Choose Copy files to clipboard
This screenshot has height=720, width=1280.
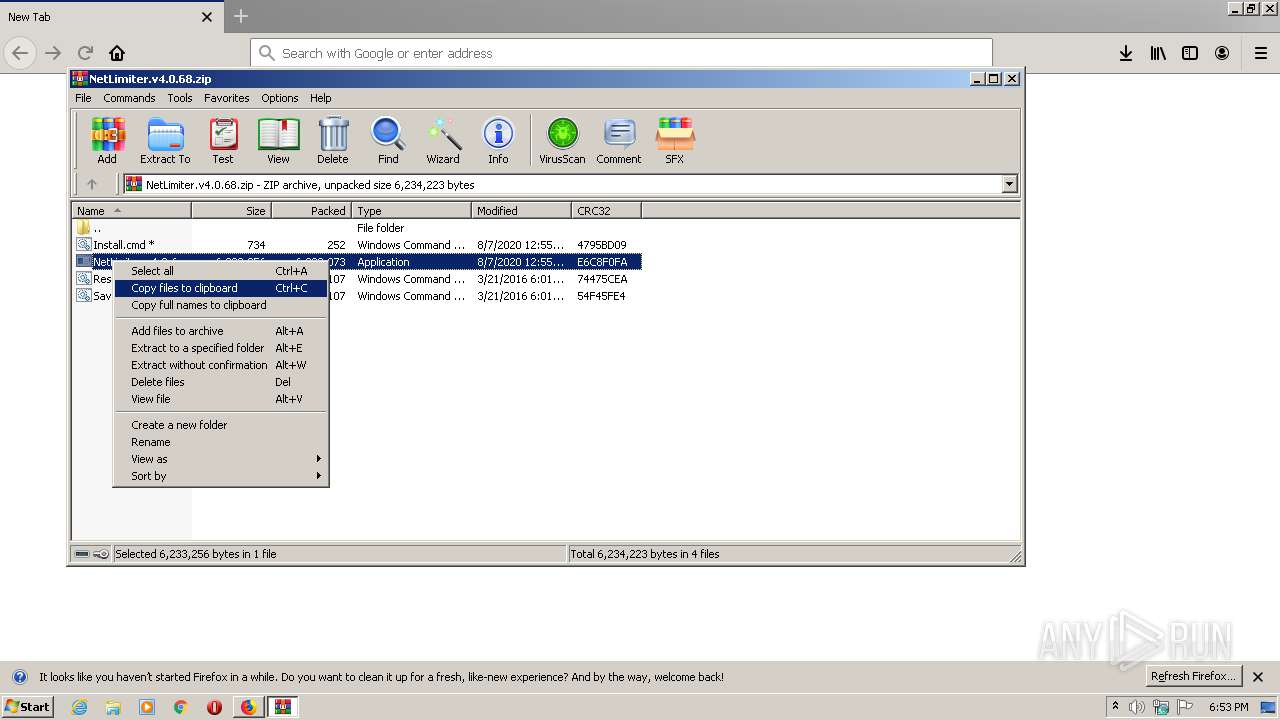[x=221, y=288]
